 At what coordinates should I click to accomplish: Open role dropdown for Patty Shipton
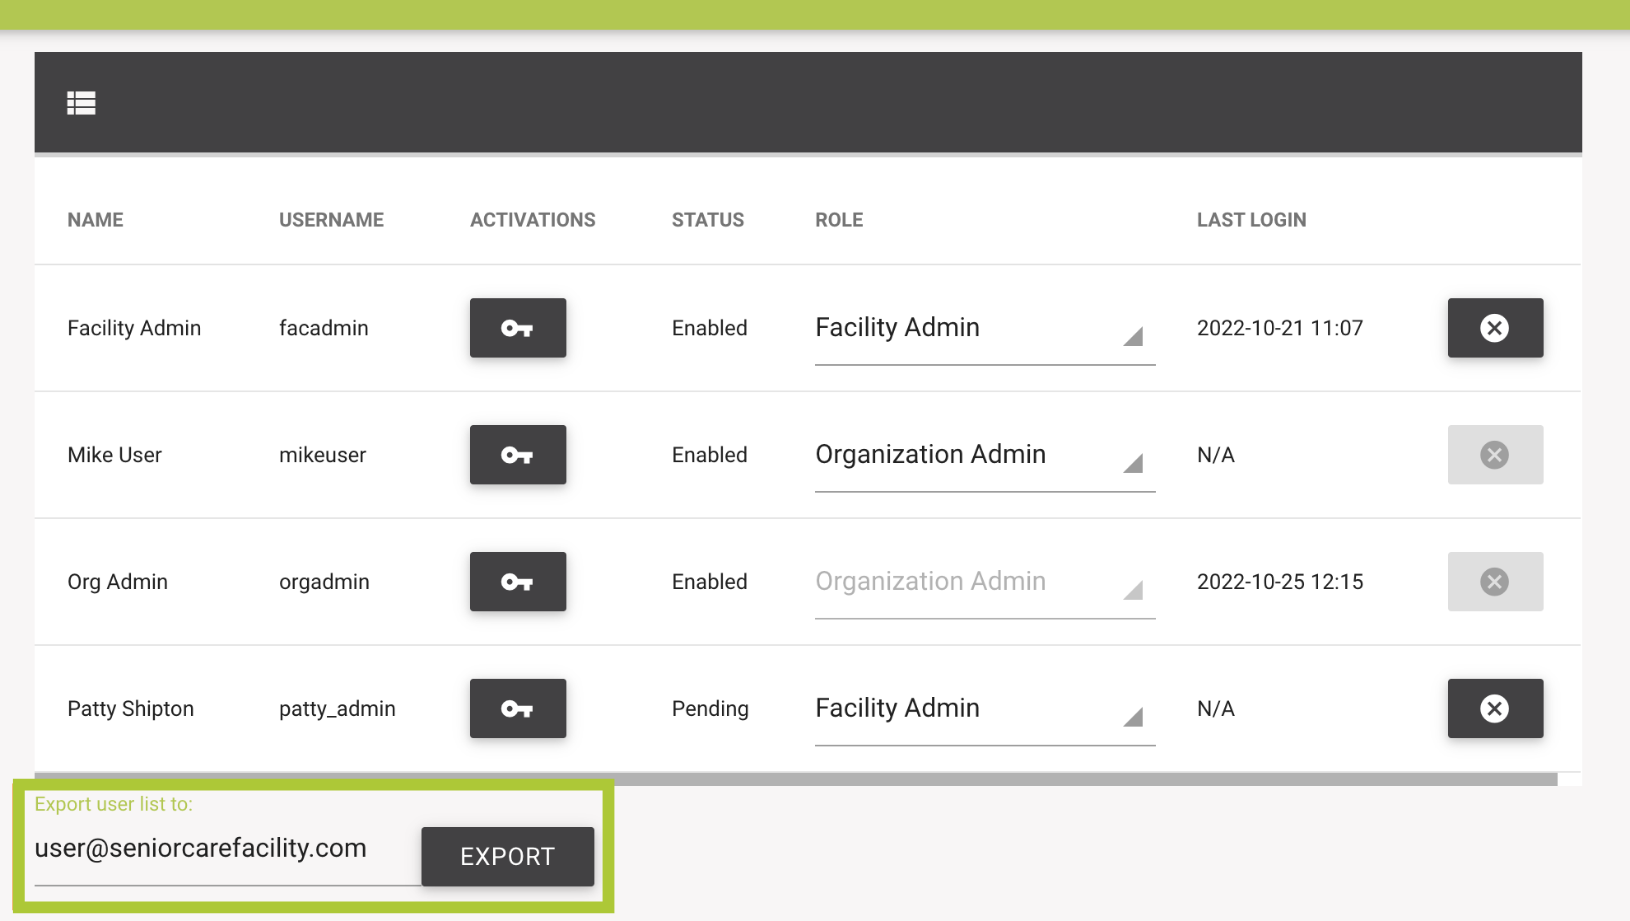984,710
